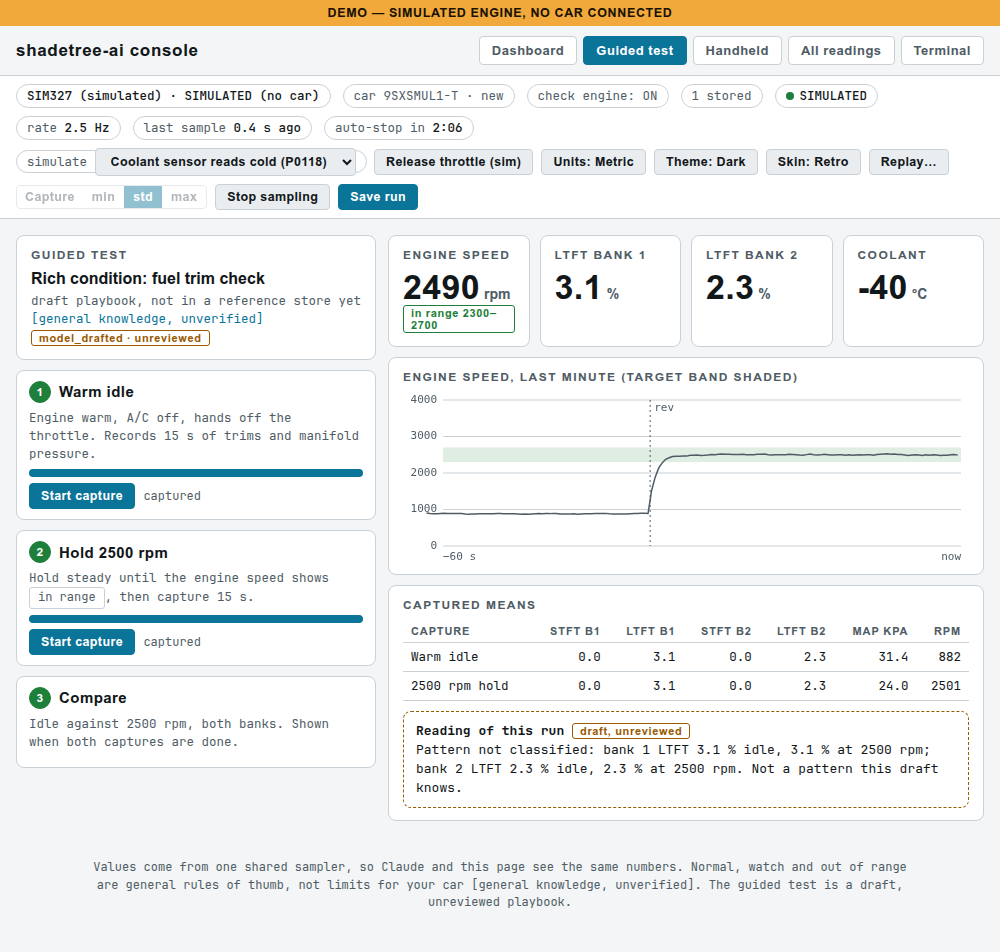Click the 'Compare' step heading

coord(92,698)
